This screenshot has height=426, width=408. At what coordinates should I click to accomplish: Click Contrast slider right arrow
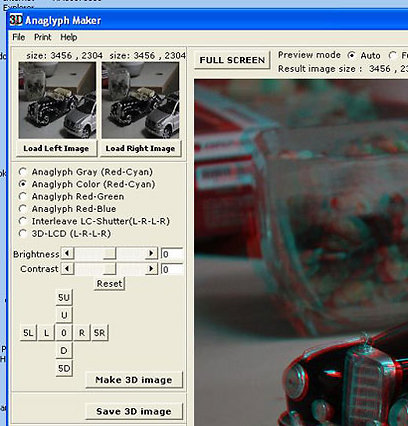151,268
